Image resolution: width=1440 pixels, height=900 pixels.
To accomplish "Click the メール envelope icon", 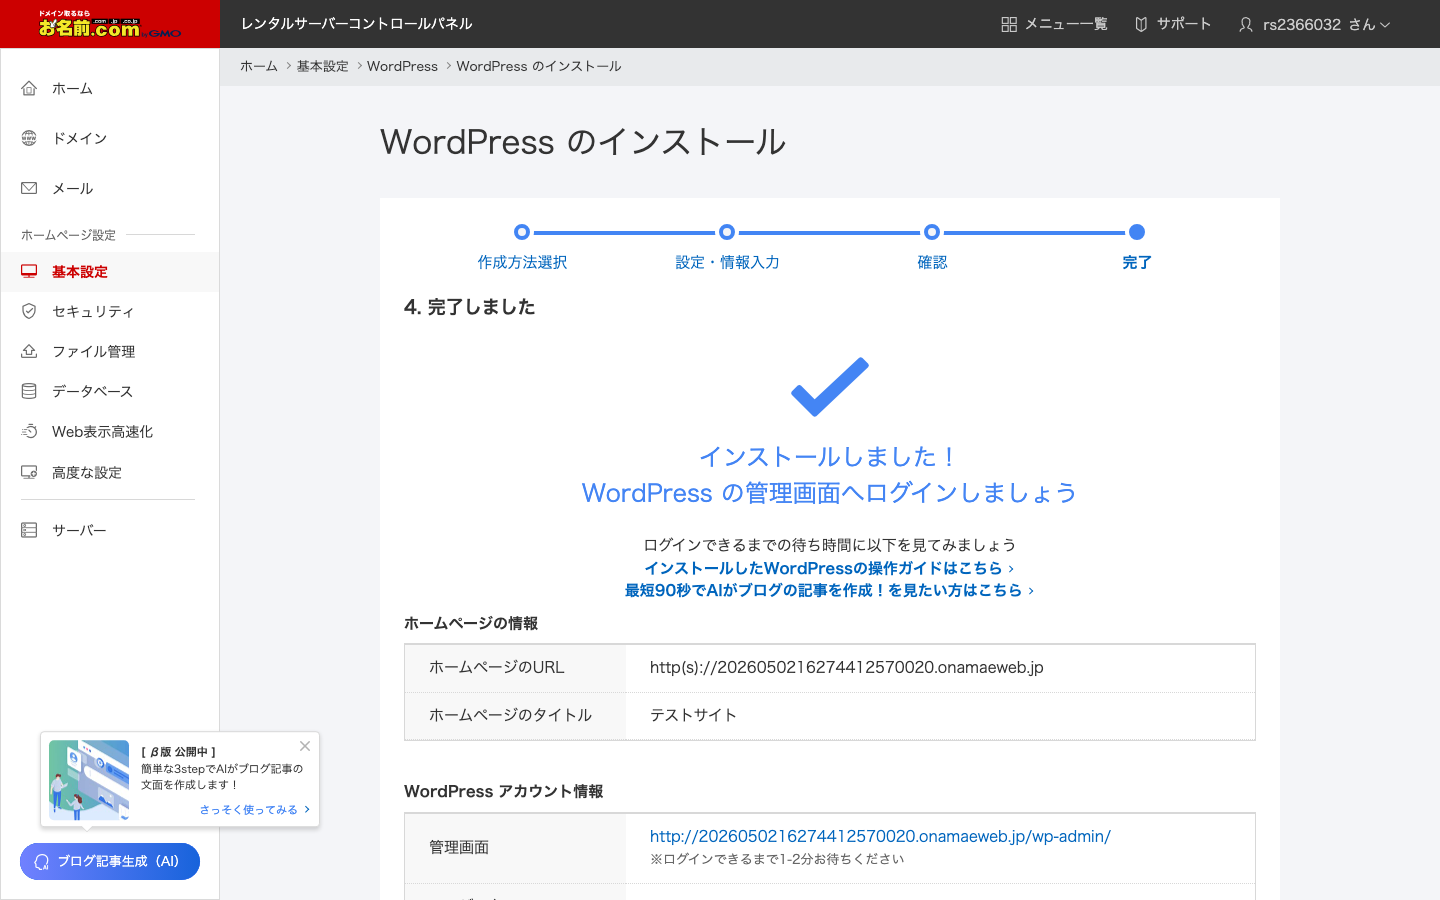I will tap(29, 188).
